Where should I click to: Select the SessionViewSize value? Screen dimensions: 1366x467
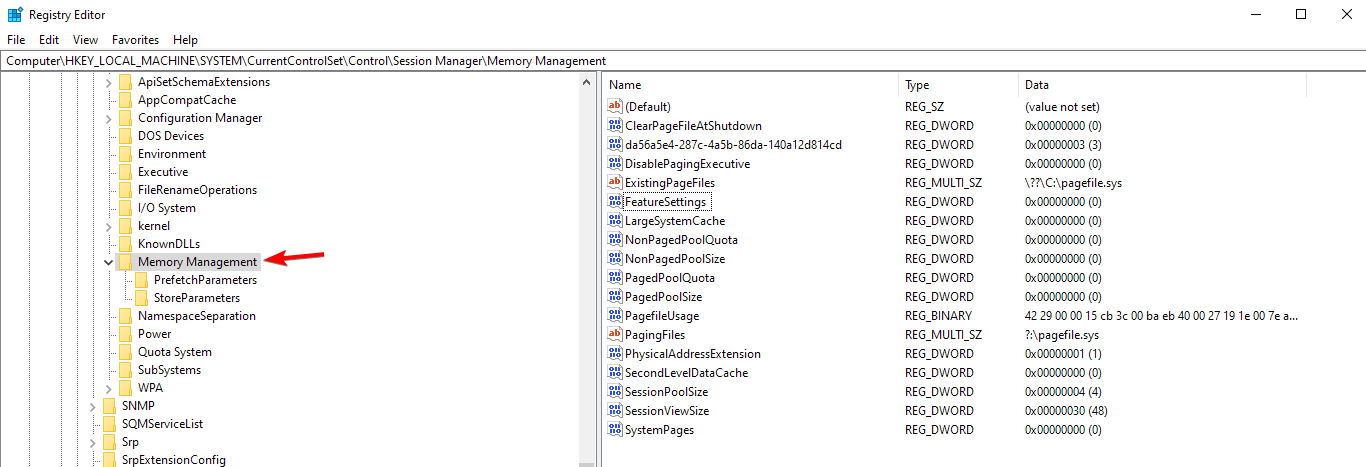667,411
